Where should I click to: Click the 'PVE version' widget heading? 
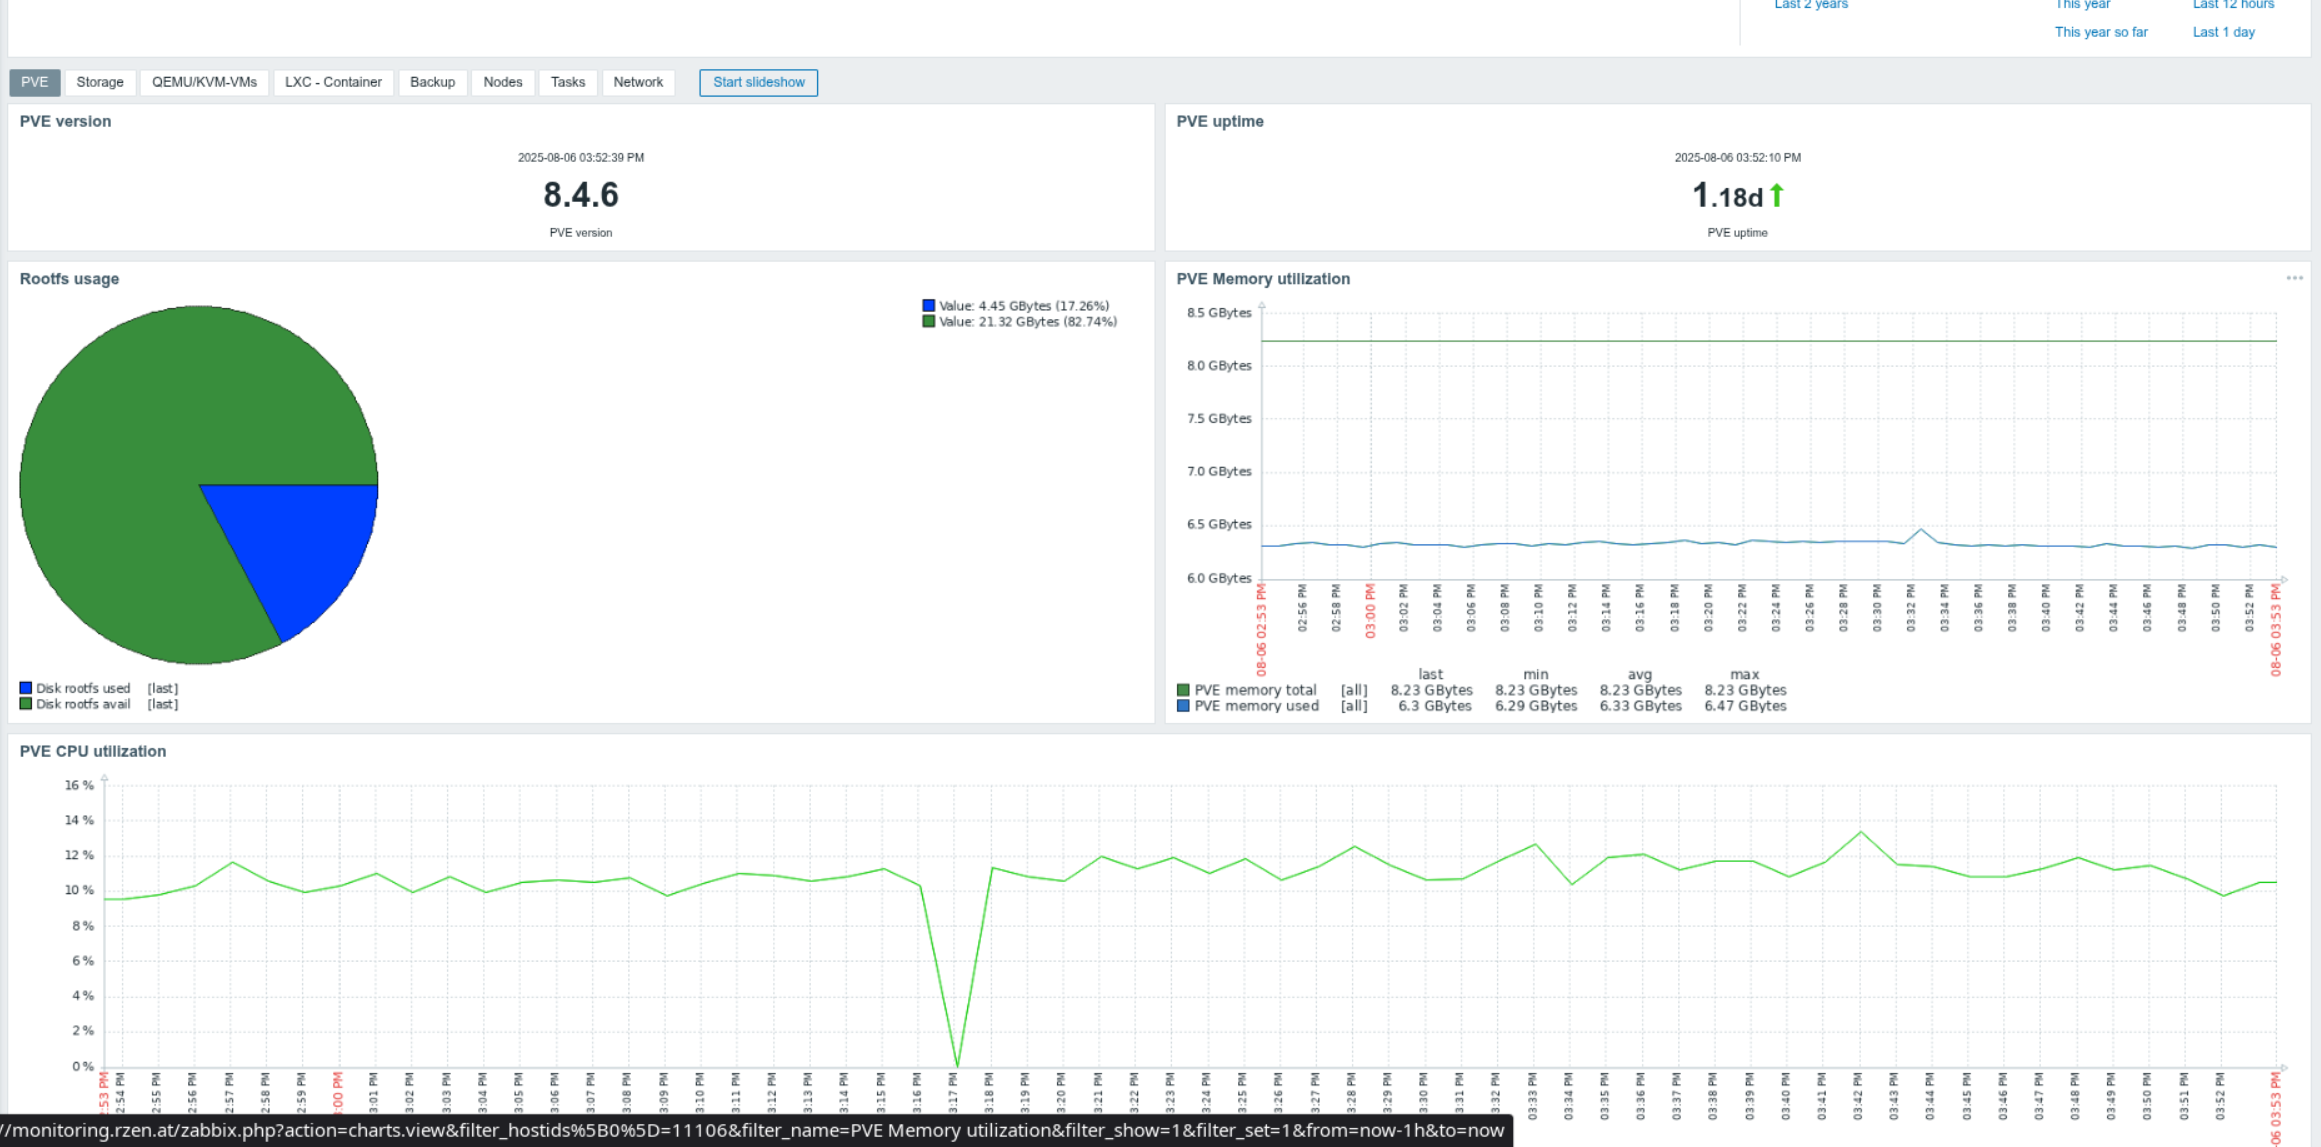(65, 121)
